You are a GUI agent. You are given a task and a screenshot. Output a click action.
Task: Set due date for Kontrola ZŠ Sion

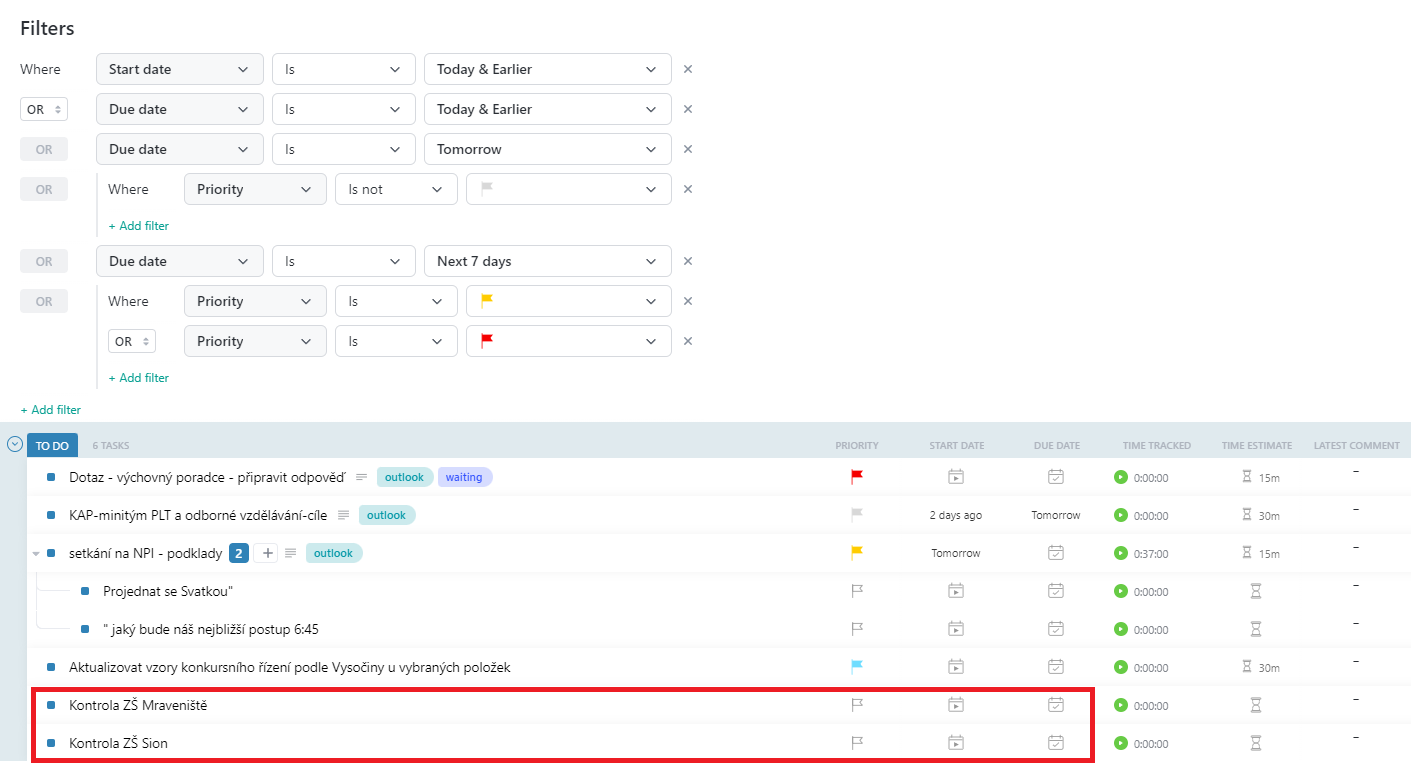click(1056, 743)
